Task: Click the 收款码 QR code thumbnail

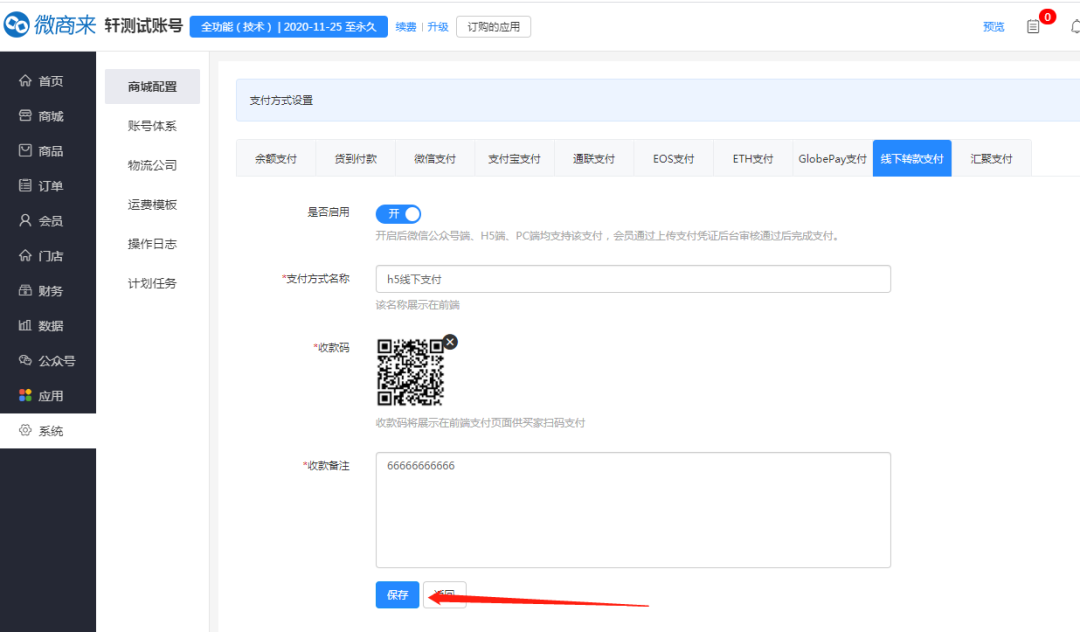Action: (x=411, y=372)
